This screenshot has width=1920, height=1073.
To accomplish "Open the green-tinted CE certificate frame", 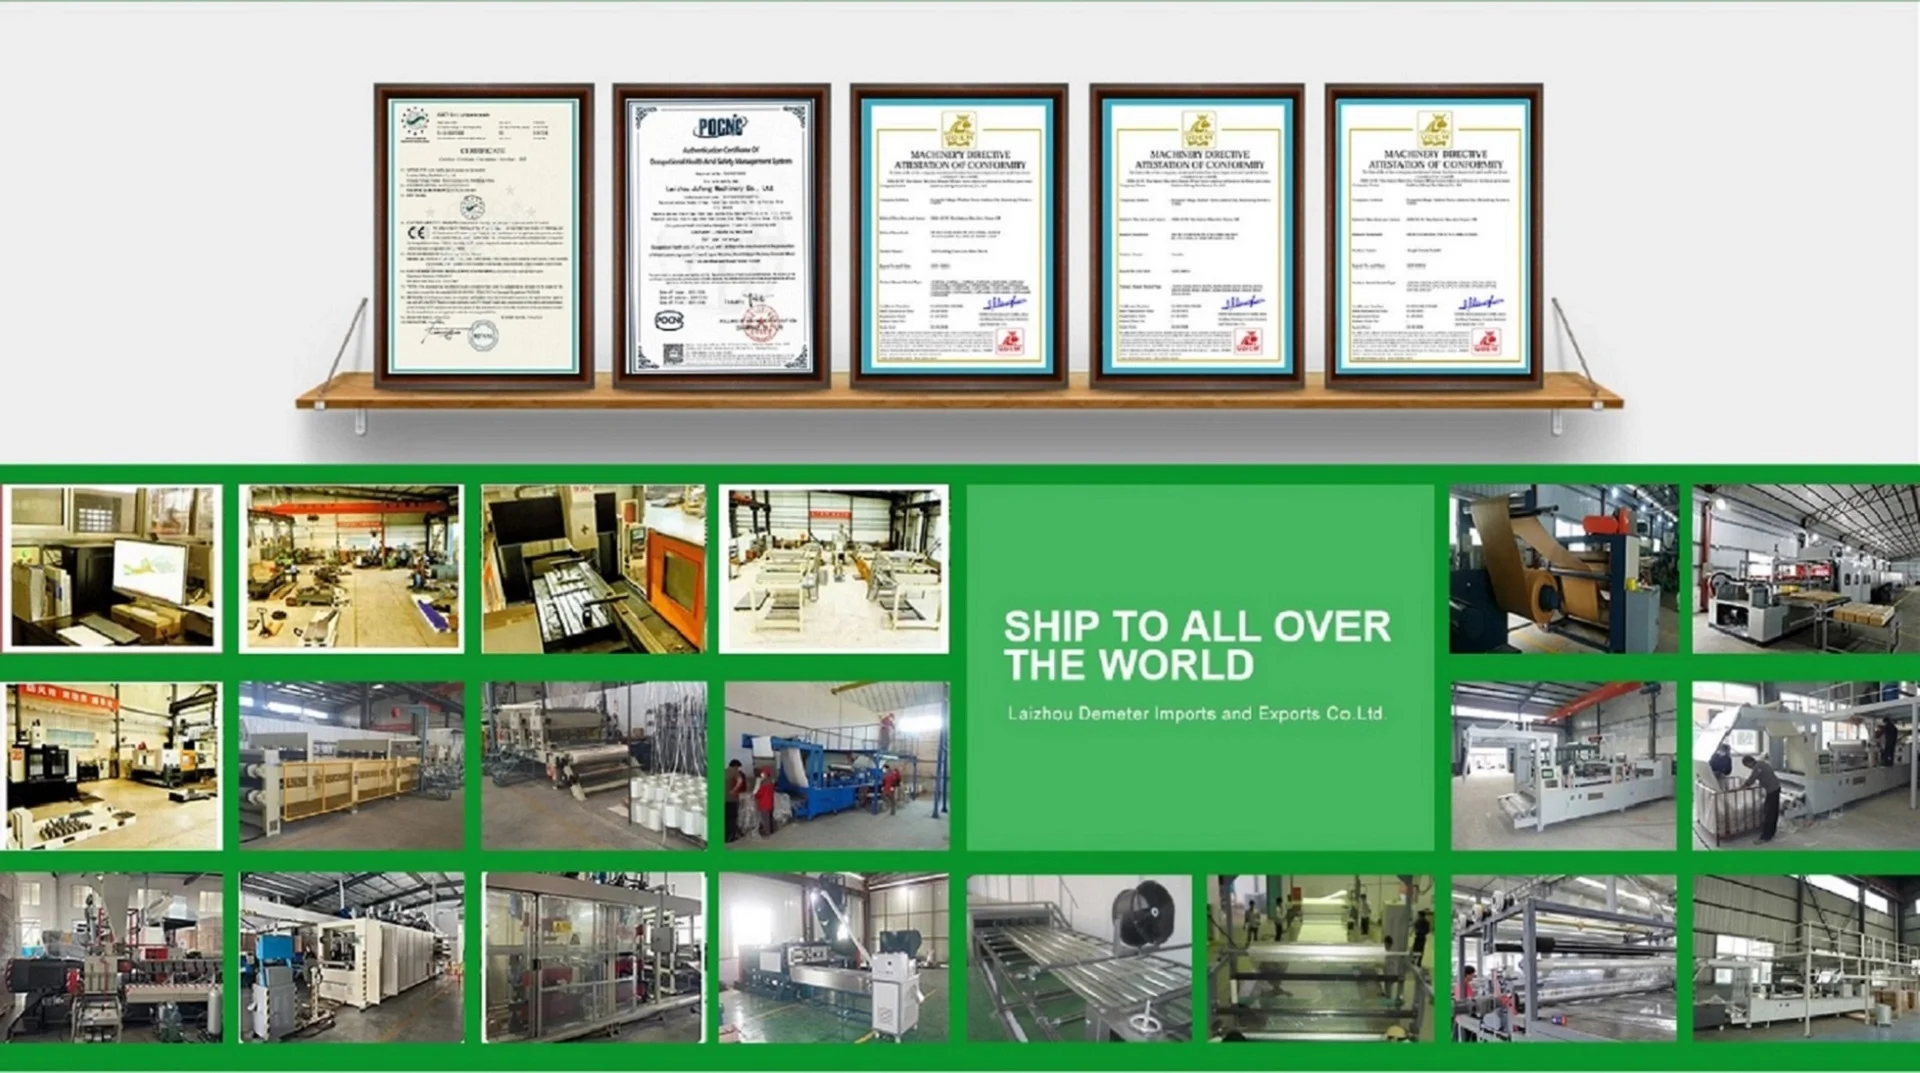I will tap(483, 236).
